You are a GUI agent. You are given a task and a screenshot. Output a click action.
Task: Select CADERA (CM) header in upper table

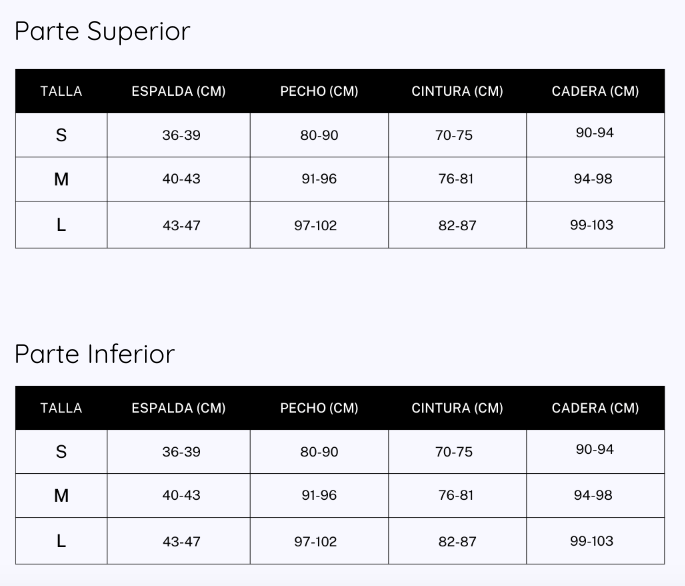pos(595,91)
